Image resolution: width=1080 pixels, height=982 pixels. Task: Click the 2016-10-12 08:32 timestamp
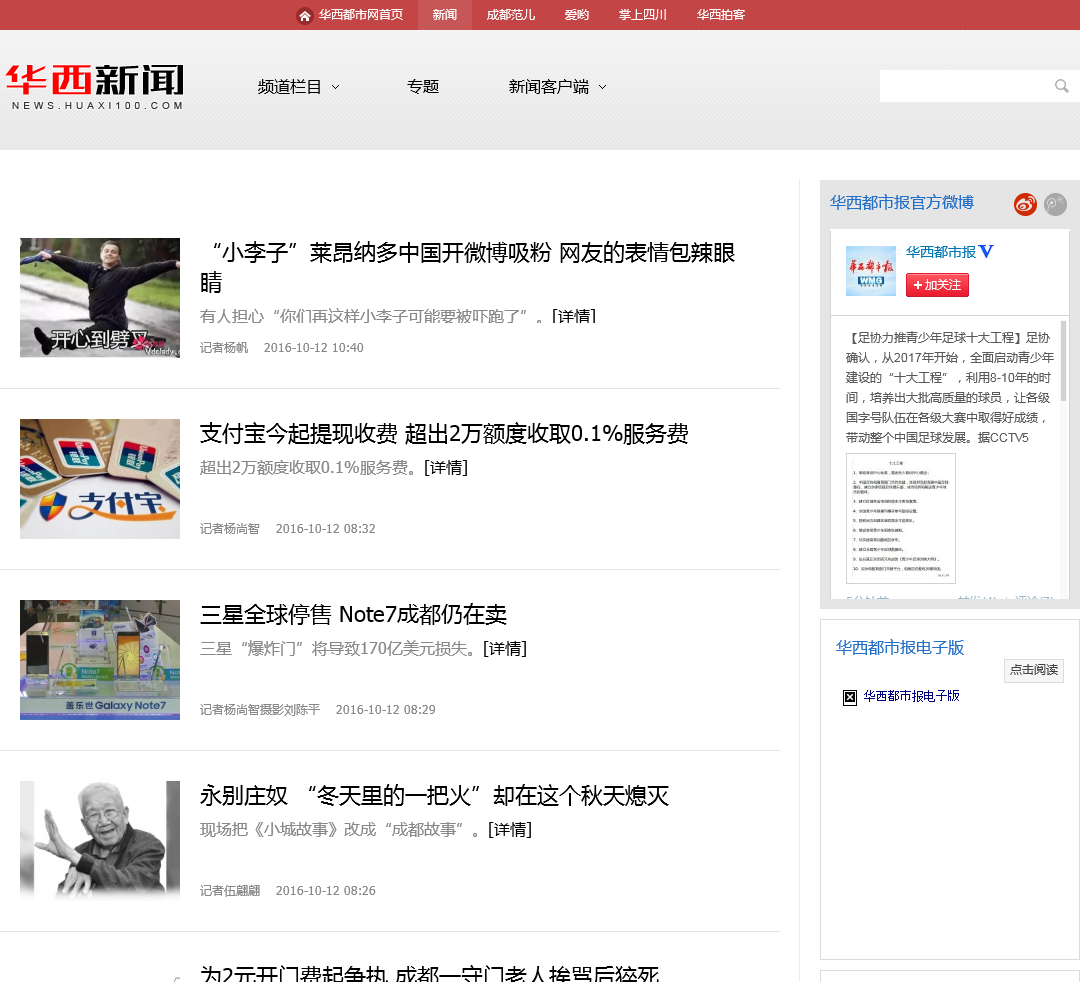pyautogui.click(x=326, y=529)
